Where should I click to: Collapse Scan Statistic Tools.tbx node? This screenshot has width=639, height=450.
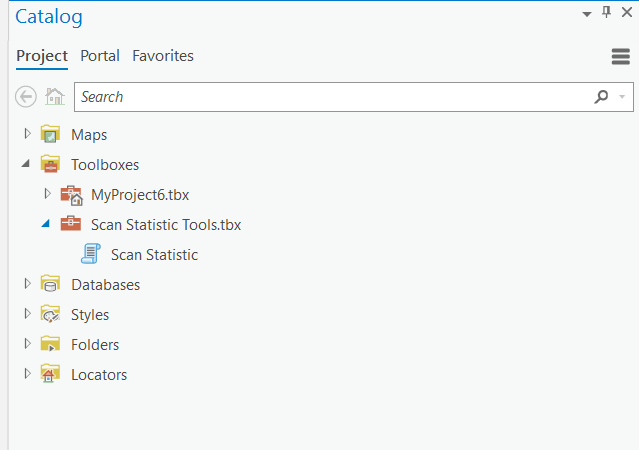pyautogui.click(x=46, y=223)
